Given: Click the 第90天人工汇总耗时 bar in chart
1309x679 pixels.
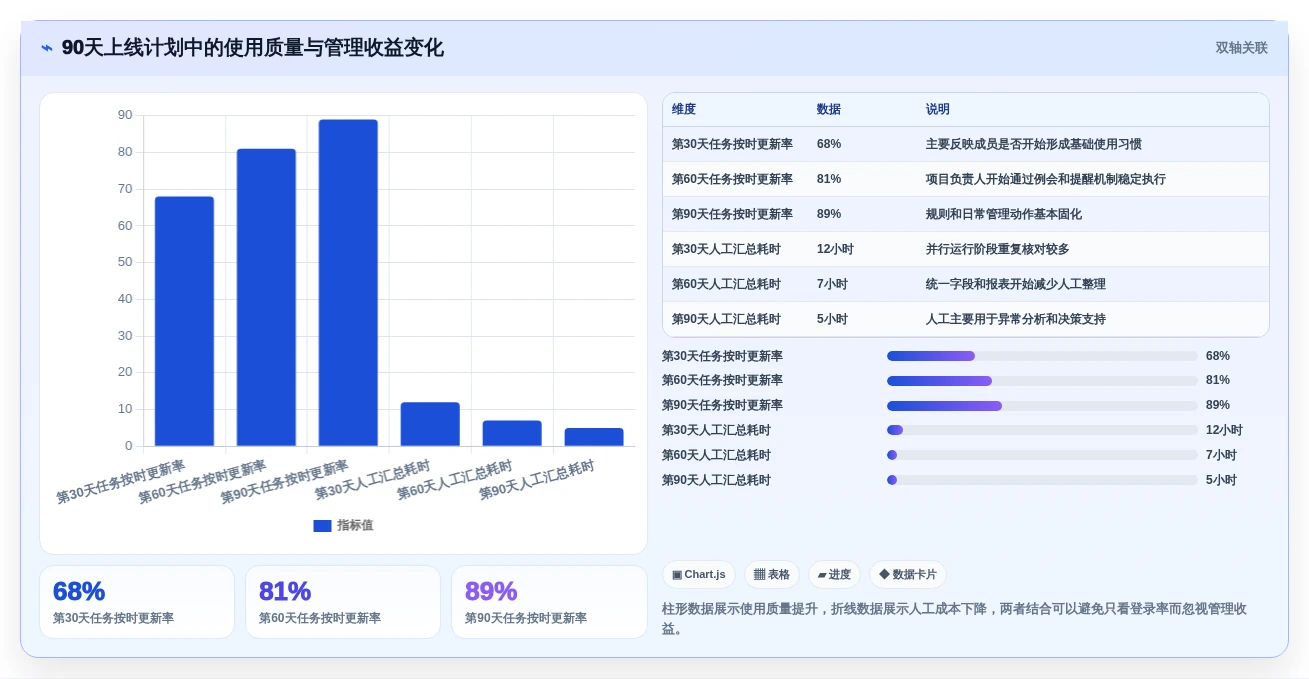Looking at the screenshot, I should click(594, 437).
